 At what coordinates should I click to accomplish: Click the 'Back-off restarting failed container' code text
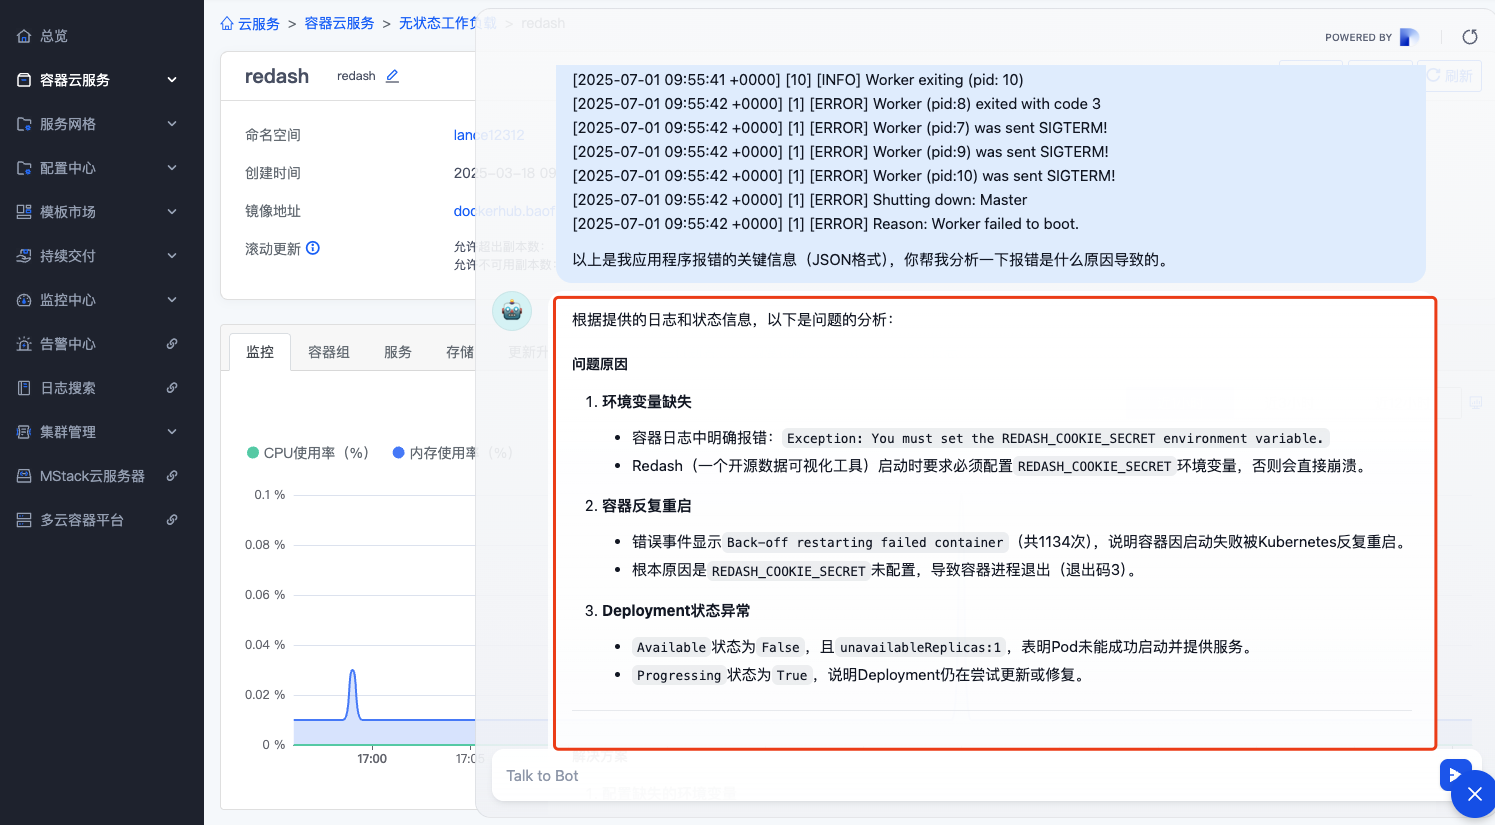[865, 542]
